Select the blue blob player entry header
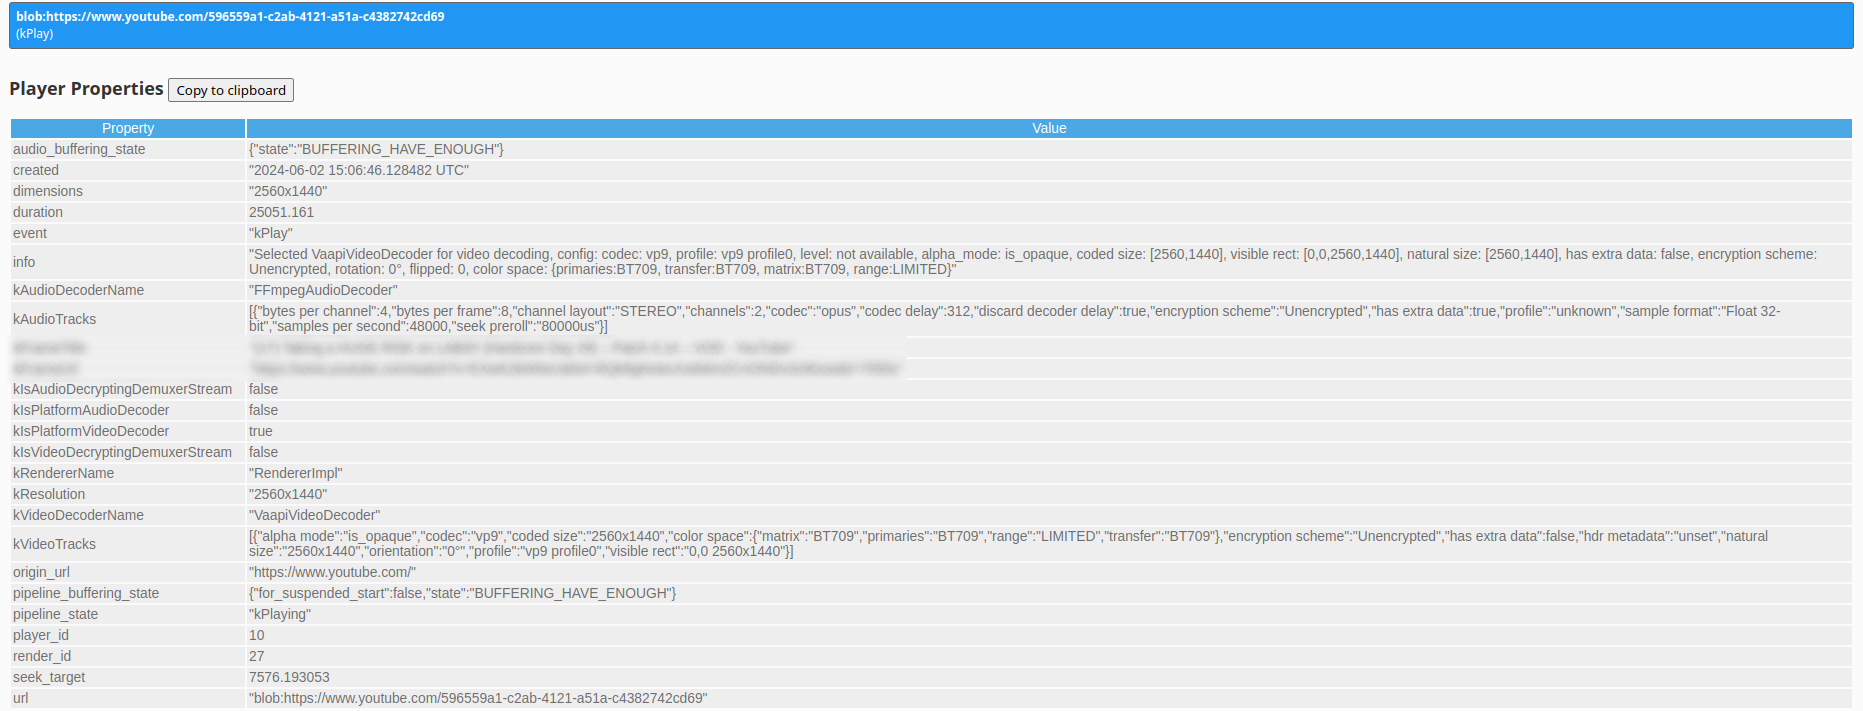The image size is (1863, 711). pyautogui.click(x=930, y=25)
